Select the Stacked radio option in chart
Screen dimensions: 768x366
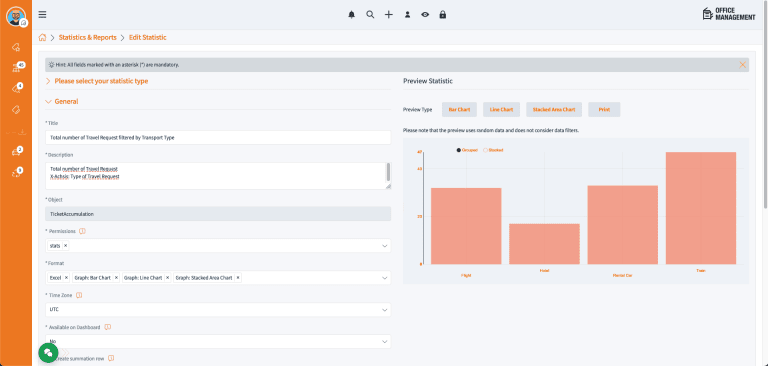pos(493,150)
